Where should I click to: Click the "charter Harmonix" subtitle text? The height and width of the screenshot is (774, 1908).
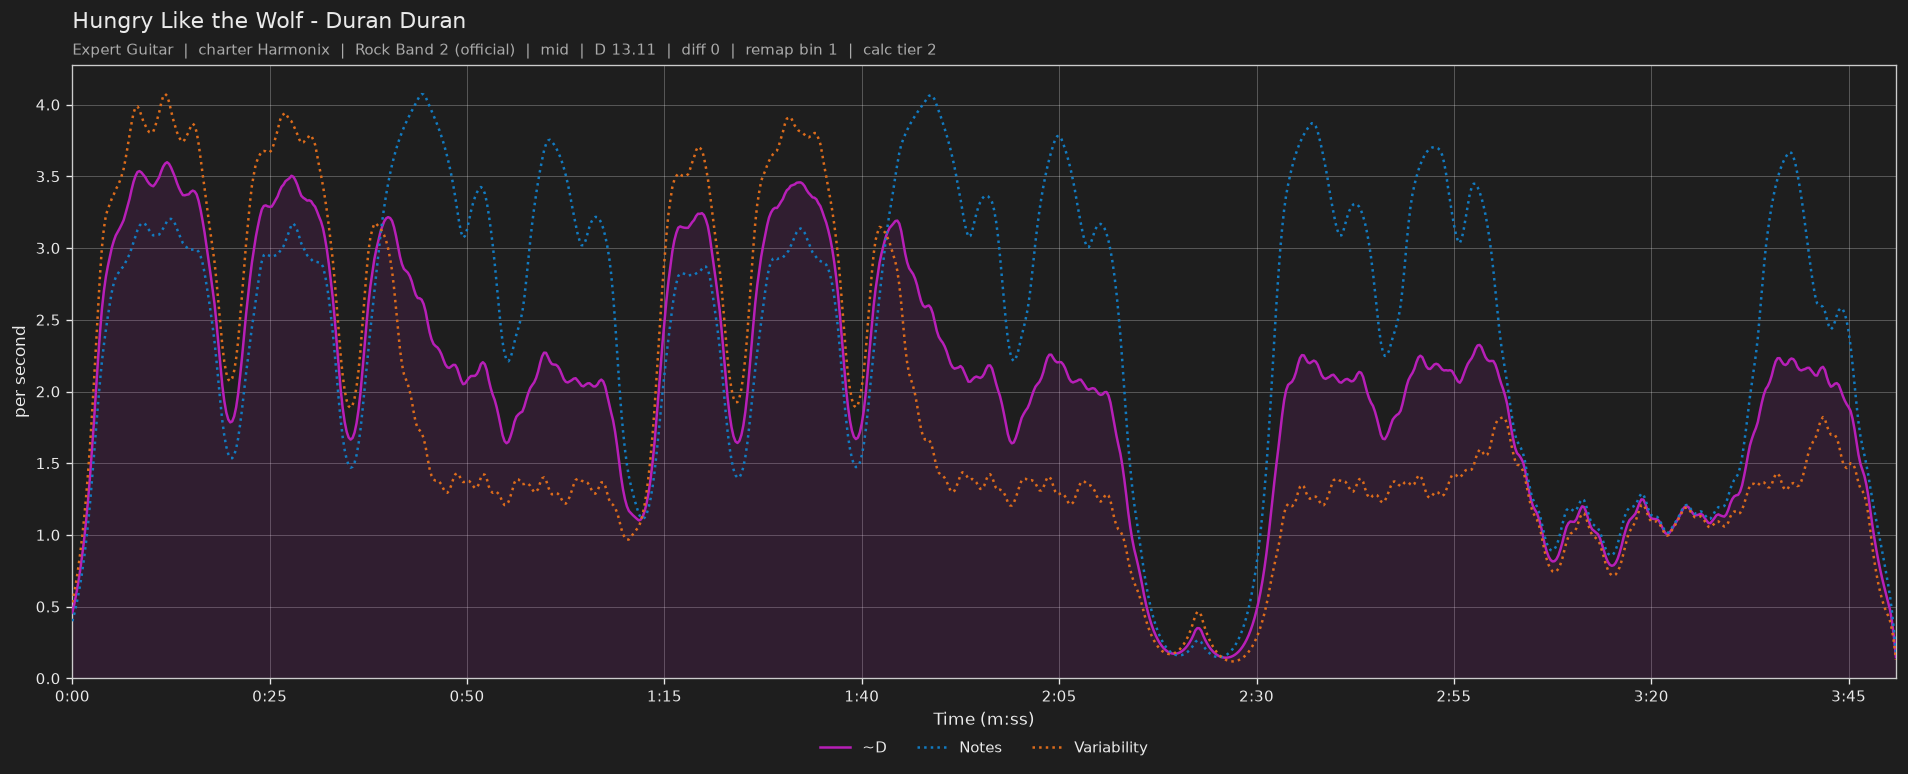pyautogui.click(x=264, y=50)
